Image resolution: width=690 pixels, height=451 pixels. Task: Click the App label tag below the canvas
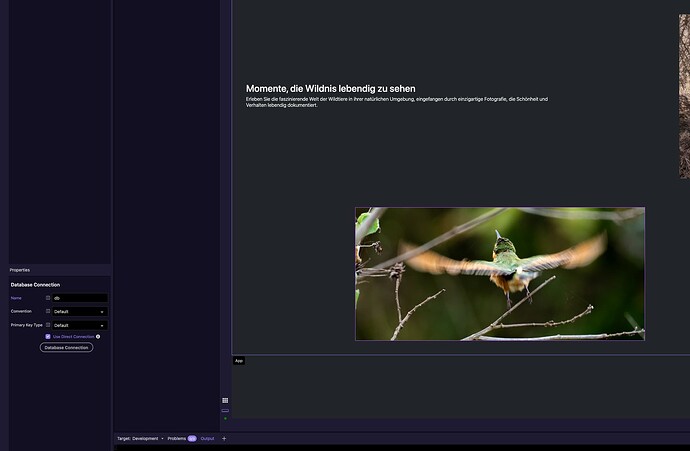tap(239, 361)
